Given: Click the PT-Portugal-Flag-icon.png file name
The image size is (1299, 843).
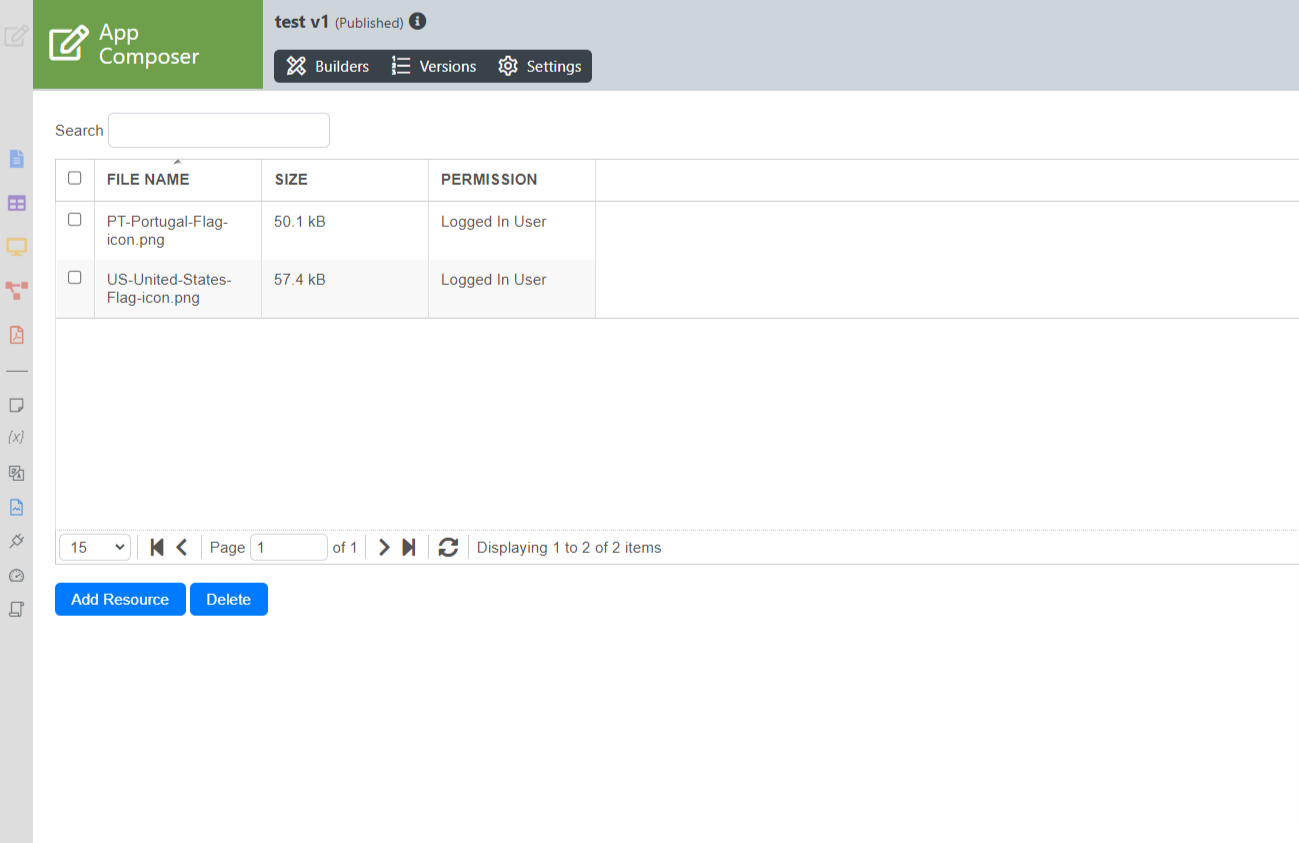Looking at the screenshot, I should point(168,231).
